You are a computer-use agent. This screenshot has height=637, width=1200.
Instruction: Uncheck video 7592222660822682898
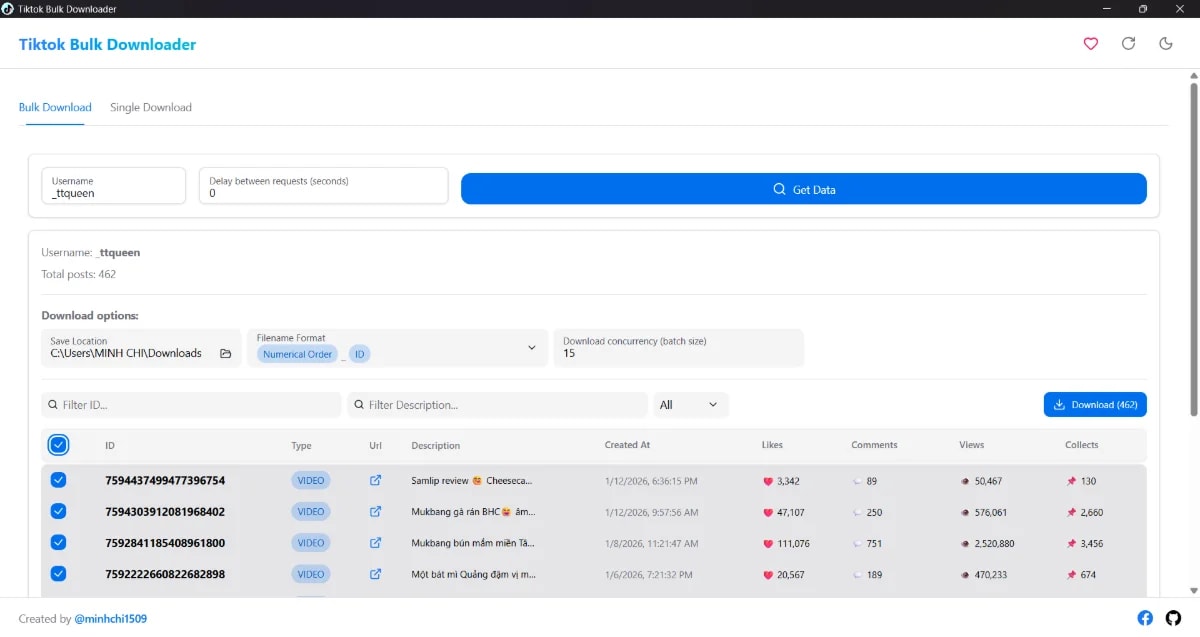(x=59, y=574)
